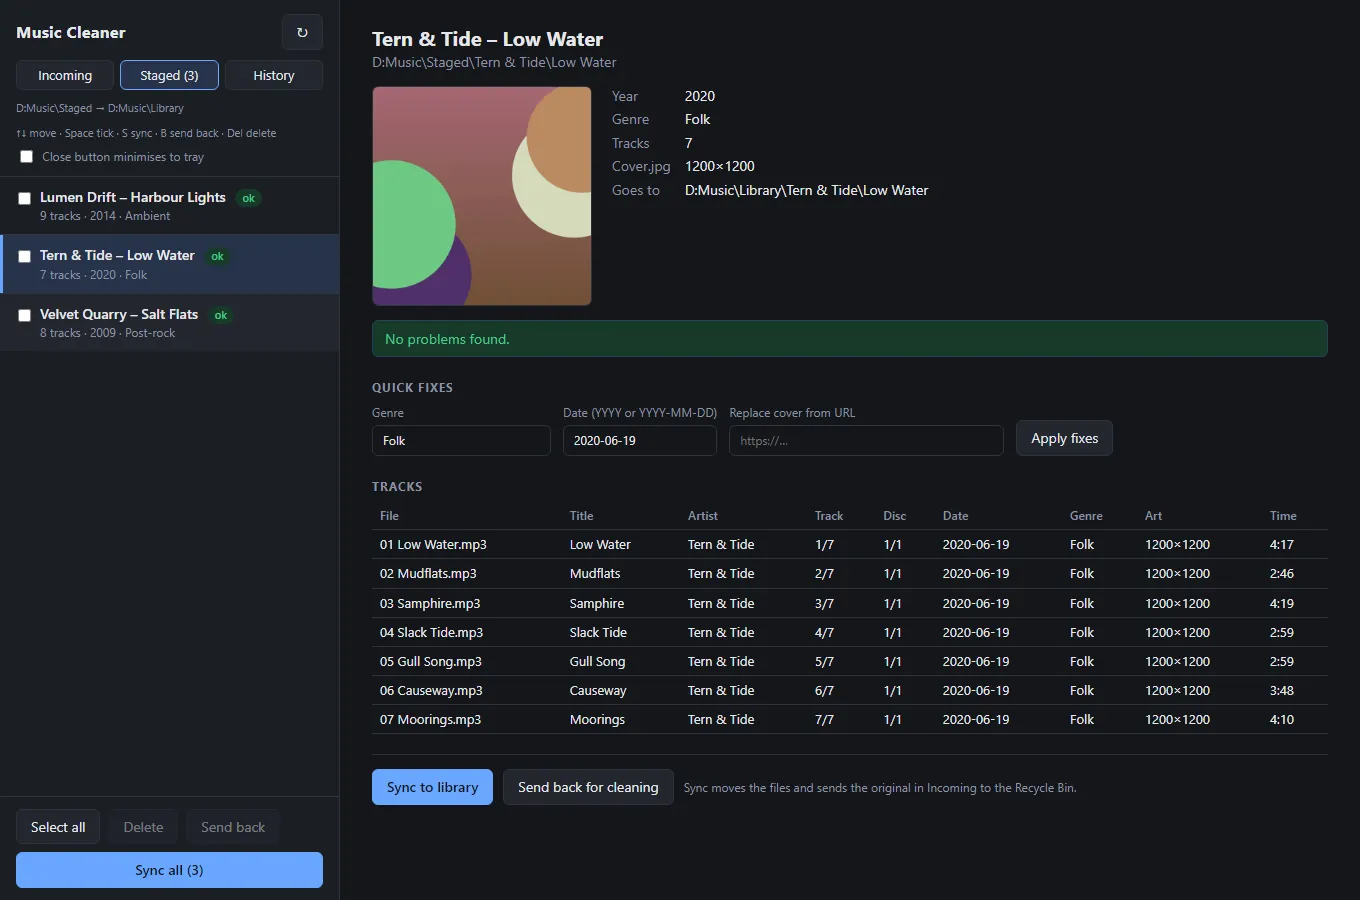1360x900 pixels.
Task: Click the ok badge next to Low Water
Action: tap(217, 256)
